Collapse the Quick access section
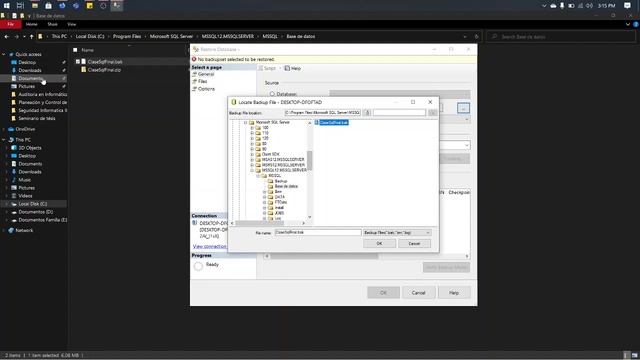This screenshot has height=360, width=640. pos(4,54)
